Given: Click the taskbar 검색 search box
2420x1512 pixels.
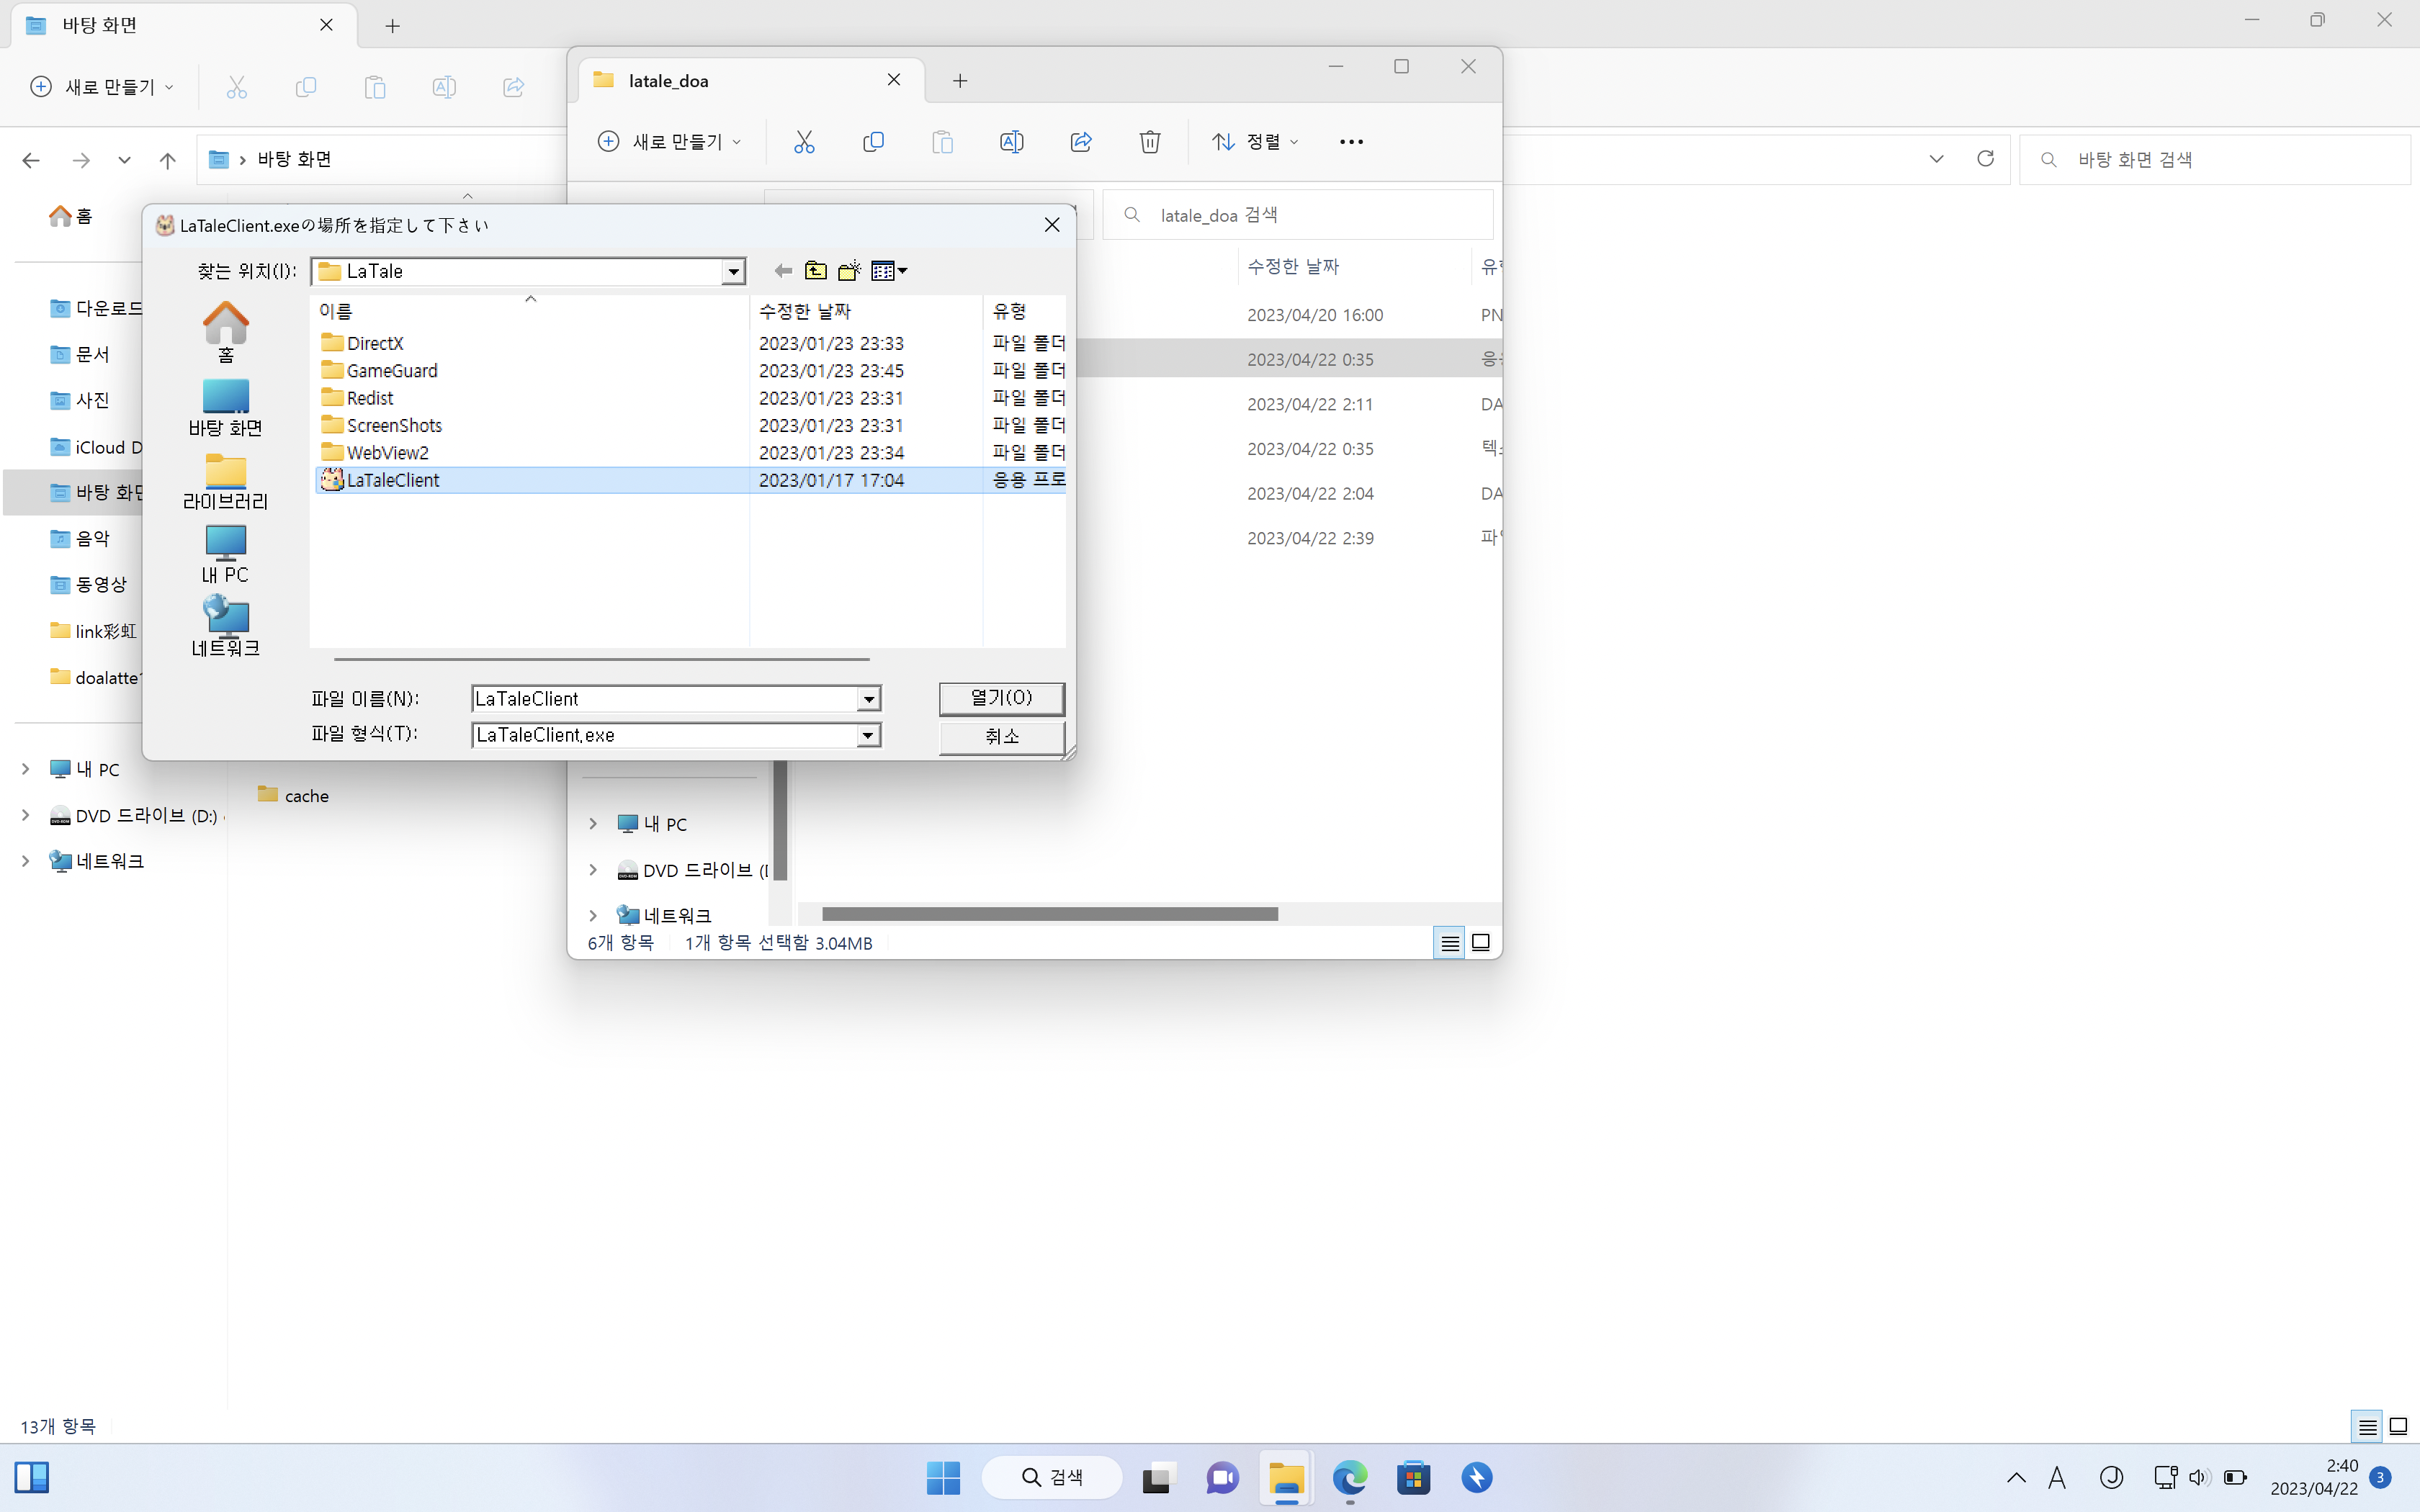Looking at the screenshot, I should point(1052,1477).
